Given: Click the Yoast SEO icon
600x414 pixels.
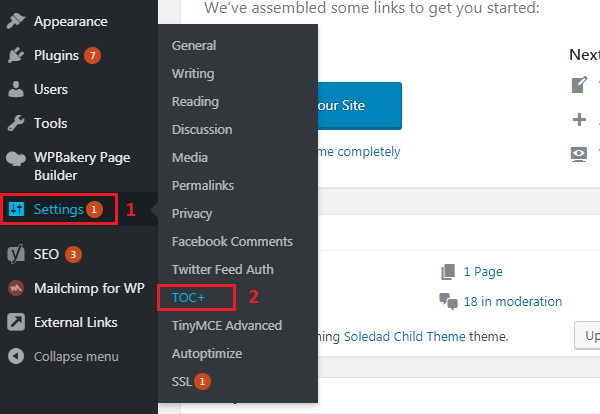Looking at the screenshot, I should pyautogui.click(x=15, y=254).
